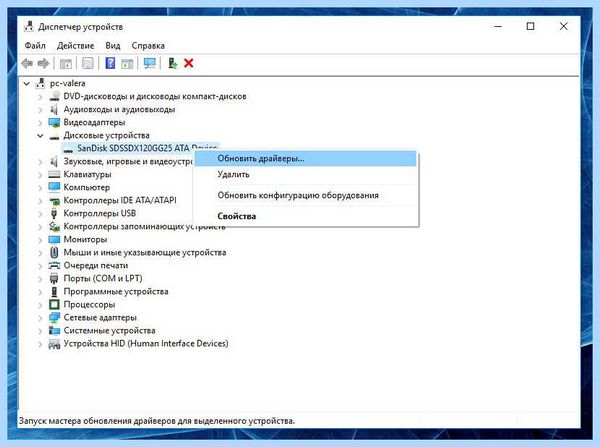The image size is (600, 447).
Task: Minimize the Диспетчер устройств window
Action: (498, 26)
